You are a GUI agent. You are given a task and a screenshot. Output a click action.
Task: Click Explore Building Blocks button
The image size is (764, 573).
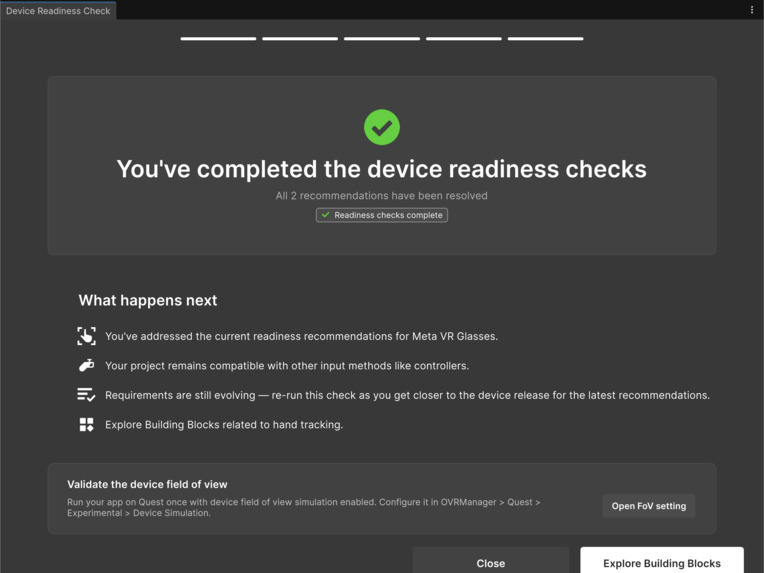coord(662,562)
